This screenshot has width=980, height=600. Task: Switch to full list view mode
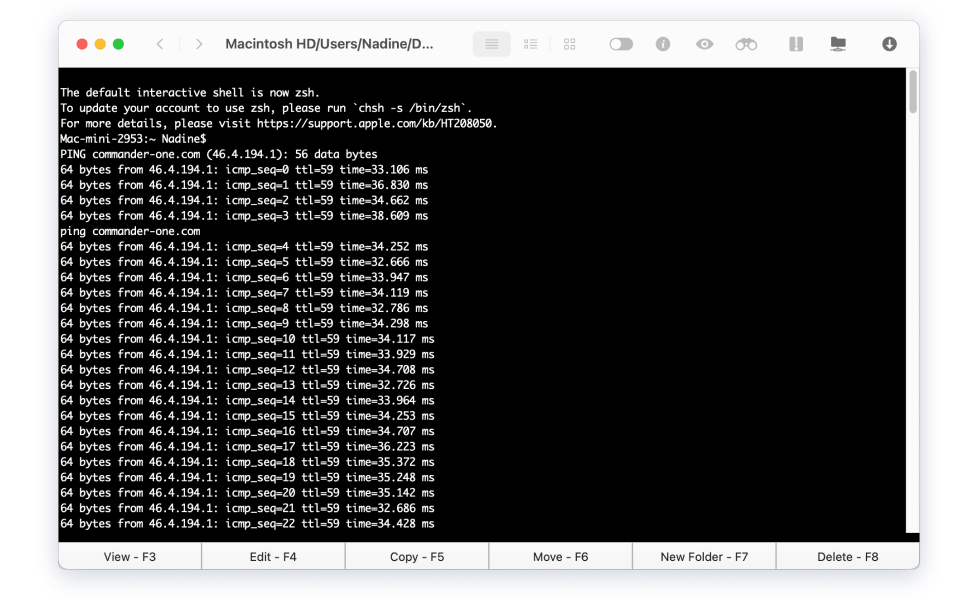[491, 44]
